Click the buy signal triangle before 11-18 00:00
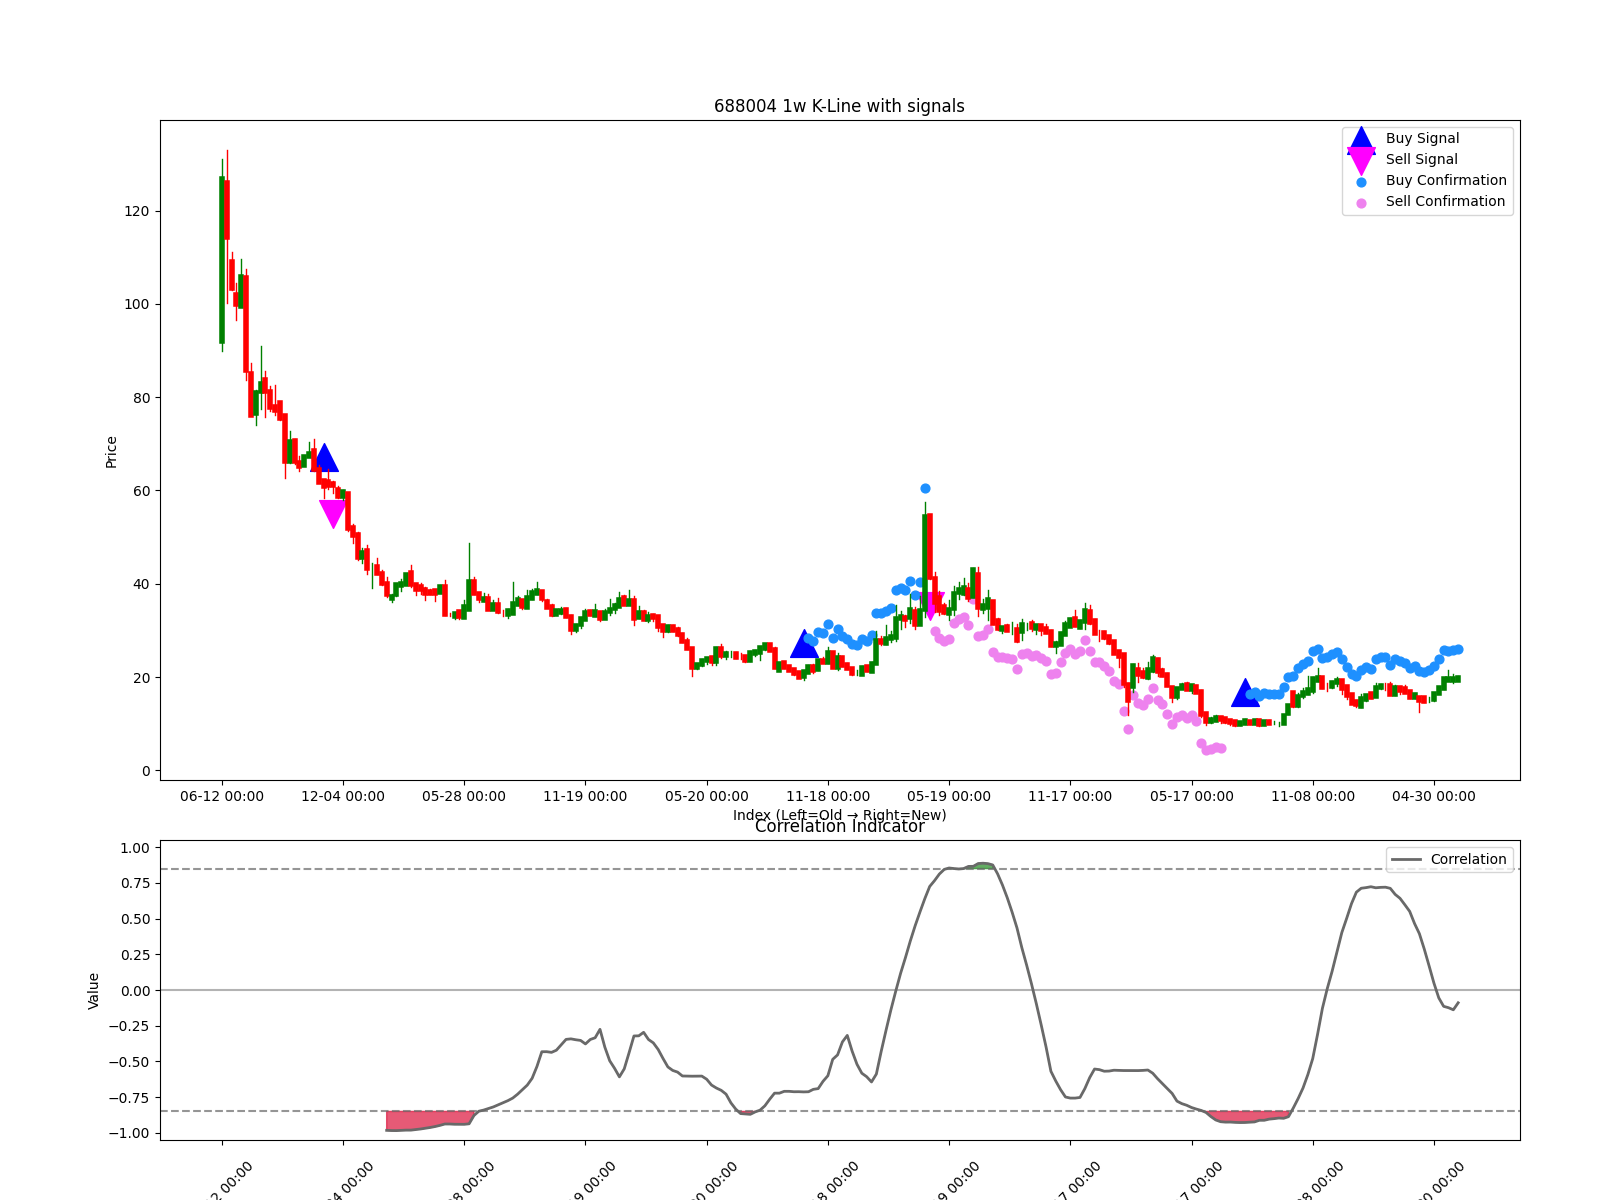 pyautogui.click(x=804, y=644)
